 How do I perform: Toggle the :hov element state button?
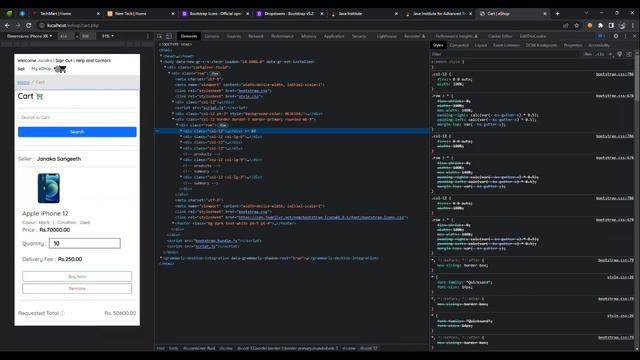[x=588, y=54]
